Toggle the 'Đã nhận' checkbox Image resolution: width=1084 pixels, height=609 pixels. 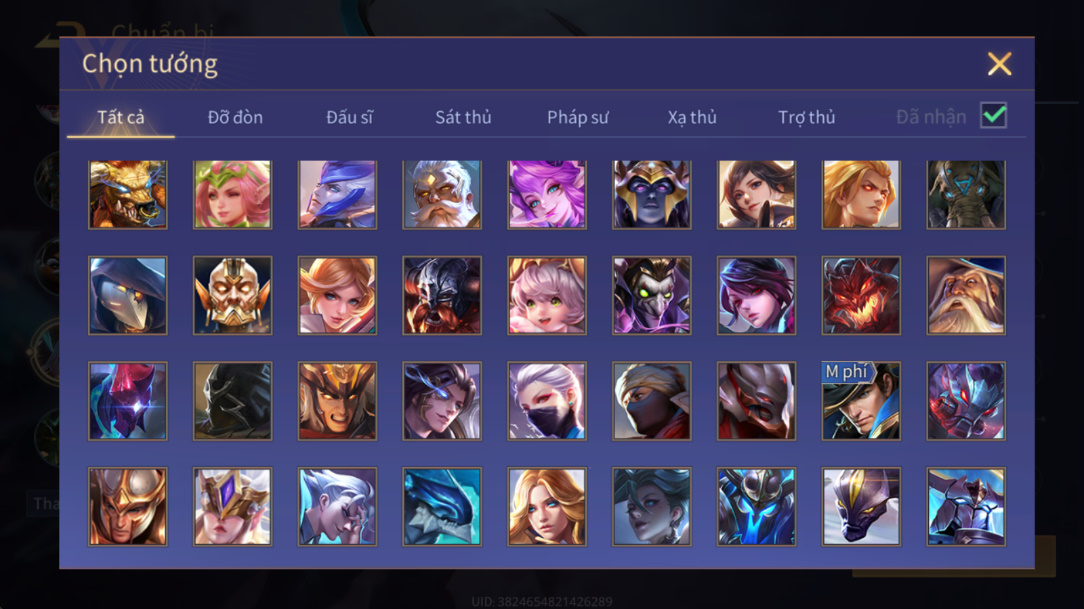pyautogui.click(x=993, y=115)
